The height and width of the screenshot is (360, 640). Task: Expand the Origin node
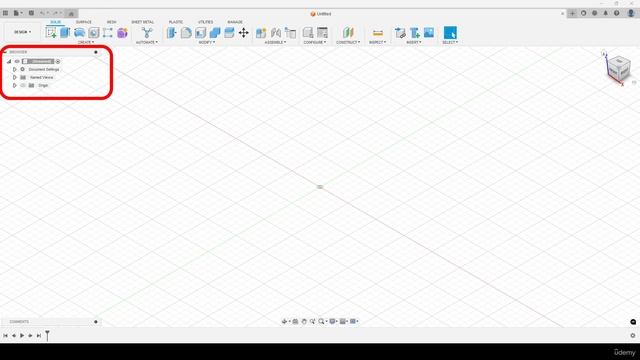[15, 85]
